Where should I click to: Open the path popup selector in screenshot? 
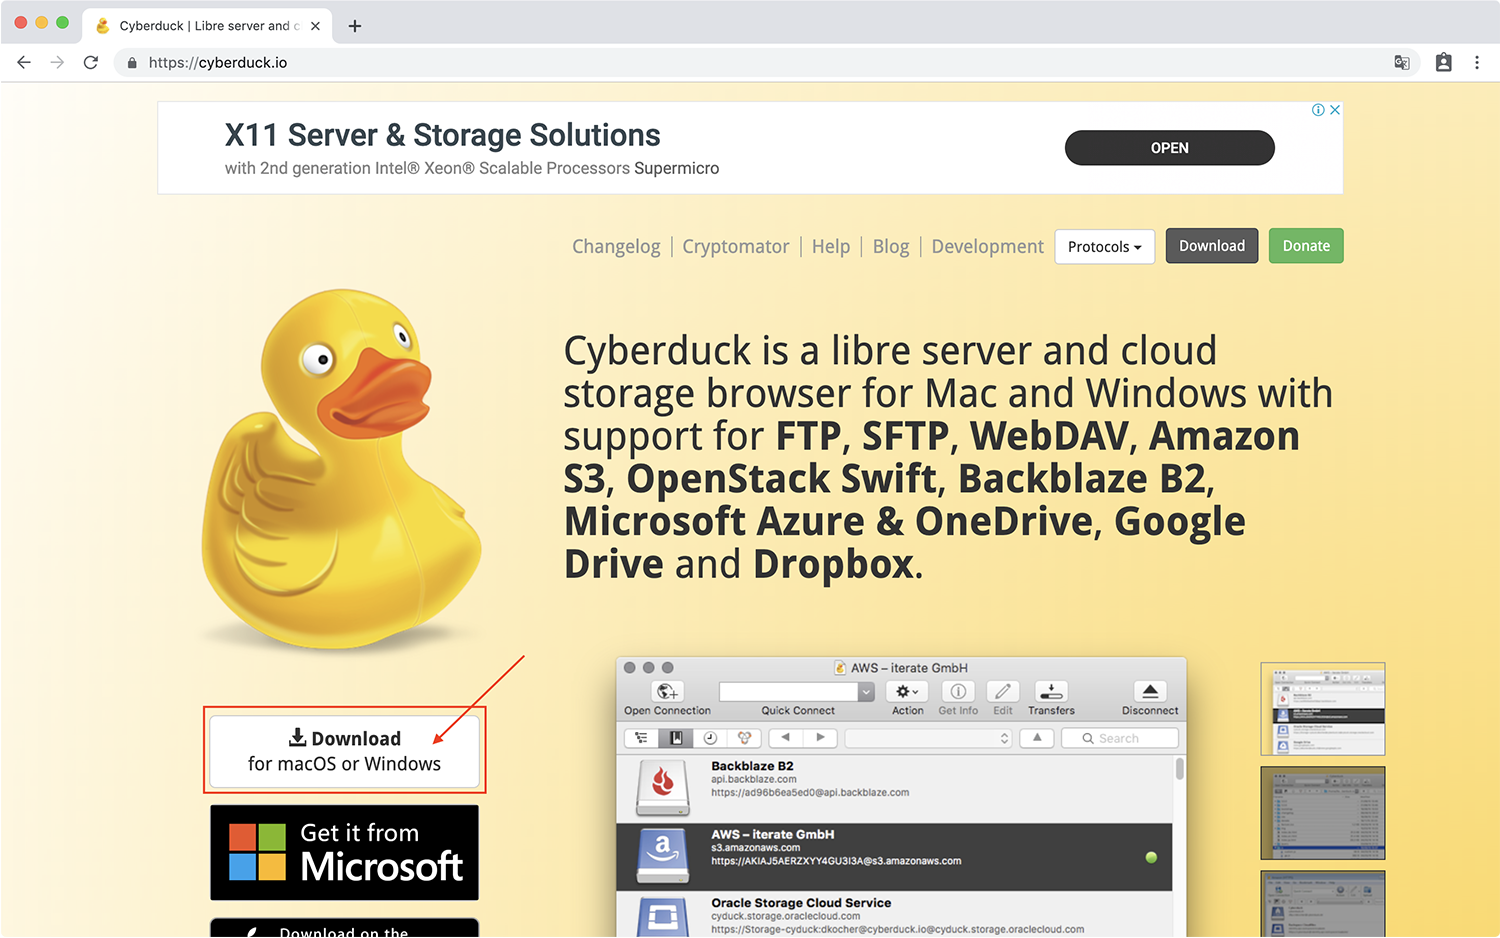(x=929, y=738)
